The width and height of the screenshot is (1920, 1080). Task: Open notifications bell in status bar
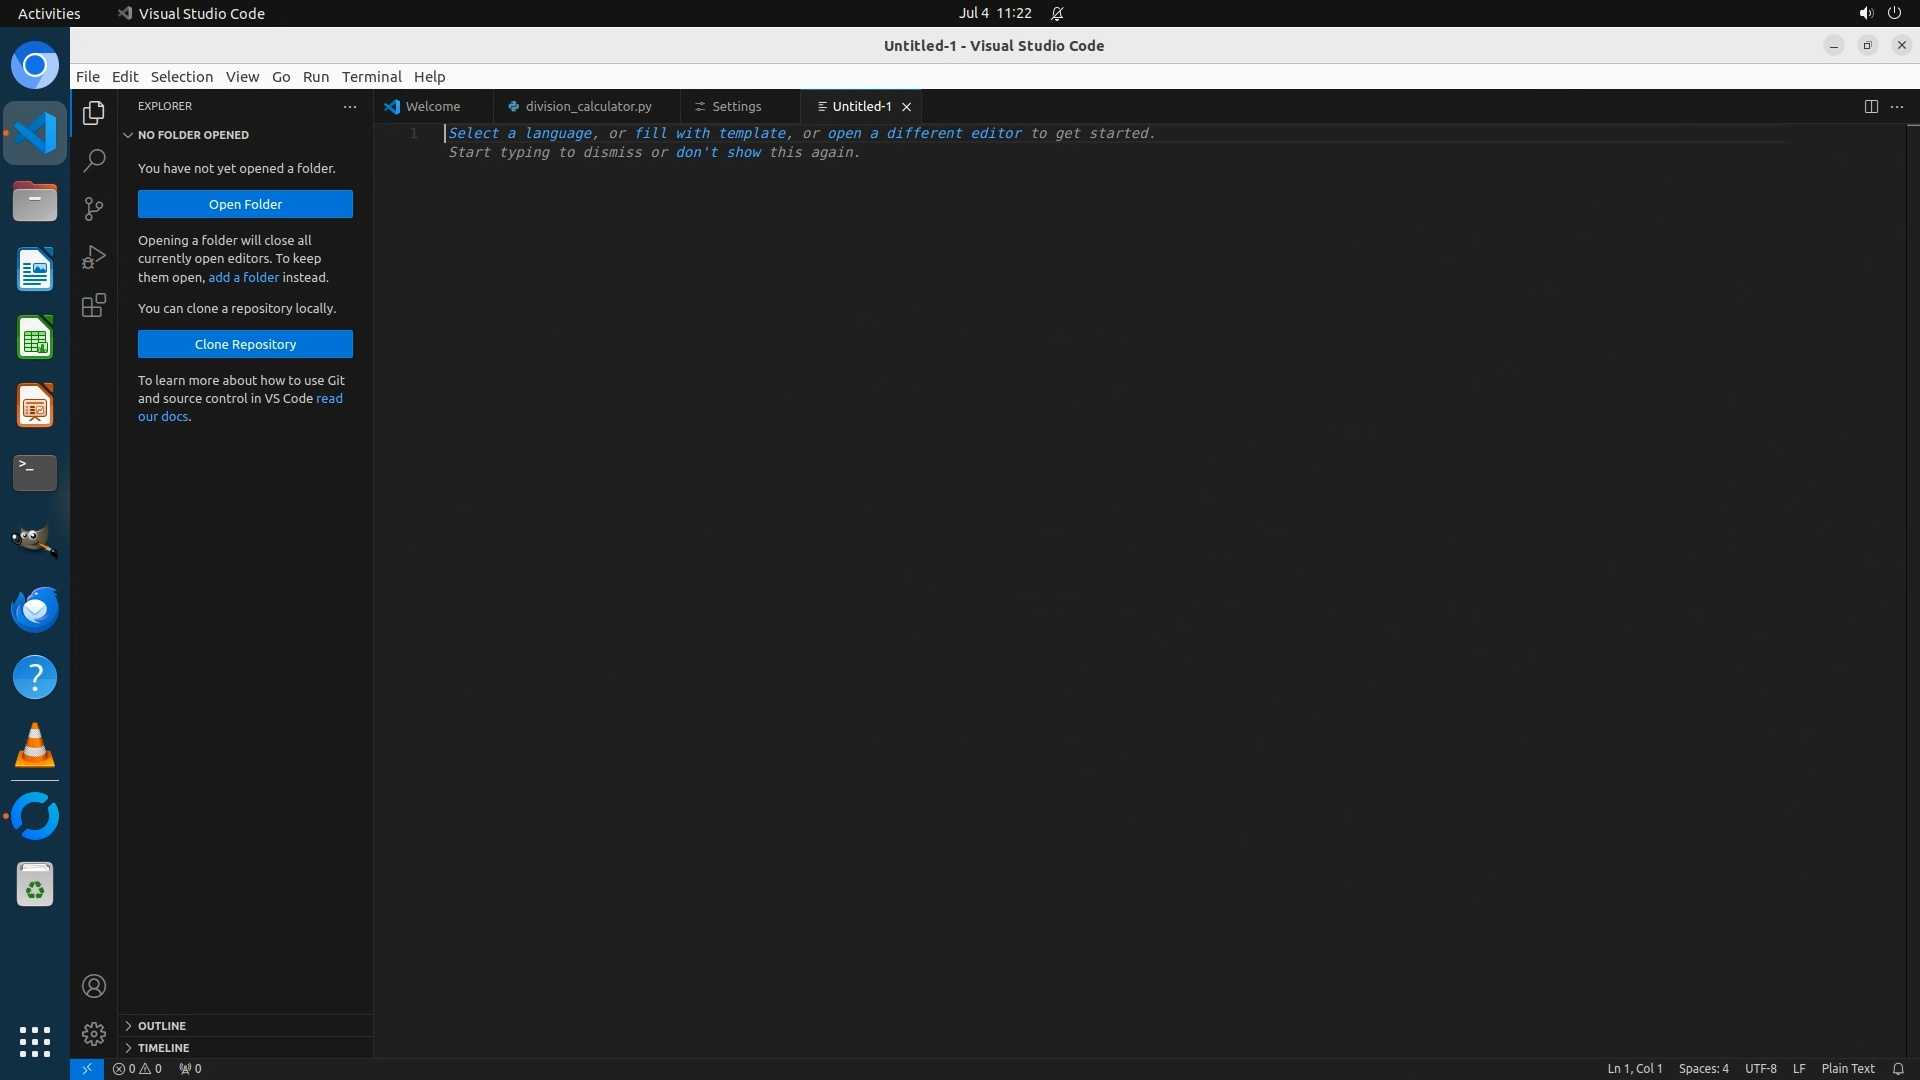1897,1068
